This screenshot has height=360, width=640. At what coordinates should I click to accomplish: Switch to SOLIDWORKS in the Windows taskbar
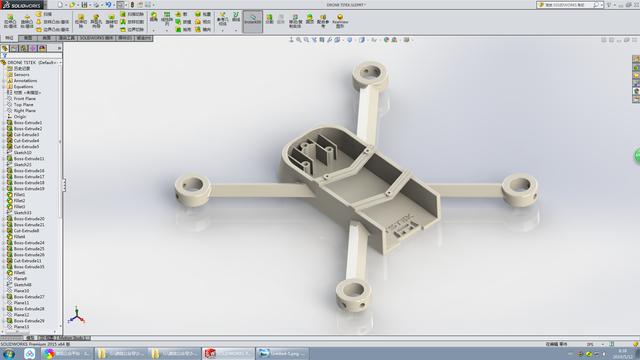tap(228, 353)
